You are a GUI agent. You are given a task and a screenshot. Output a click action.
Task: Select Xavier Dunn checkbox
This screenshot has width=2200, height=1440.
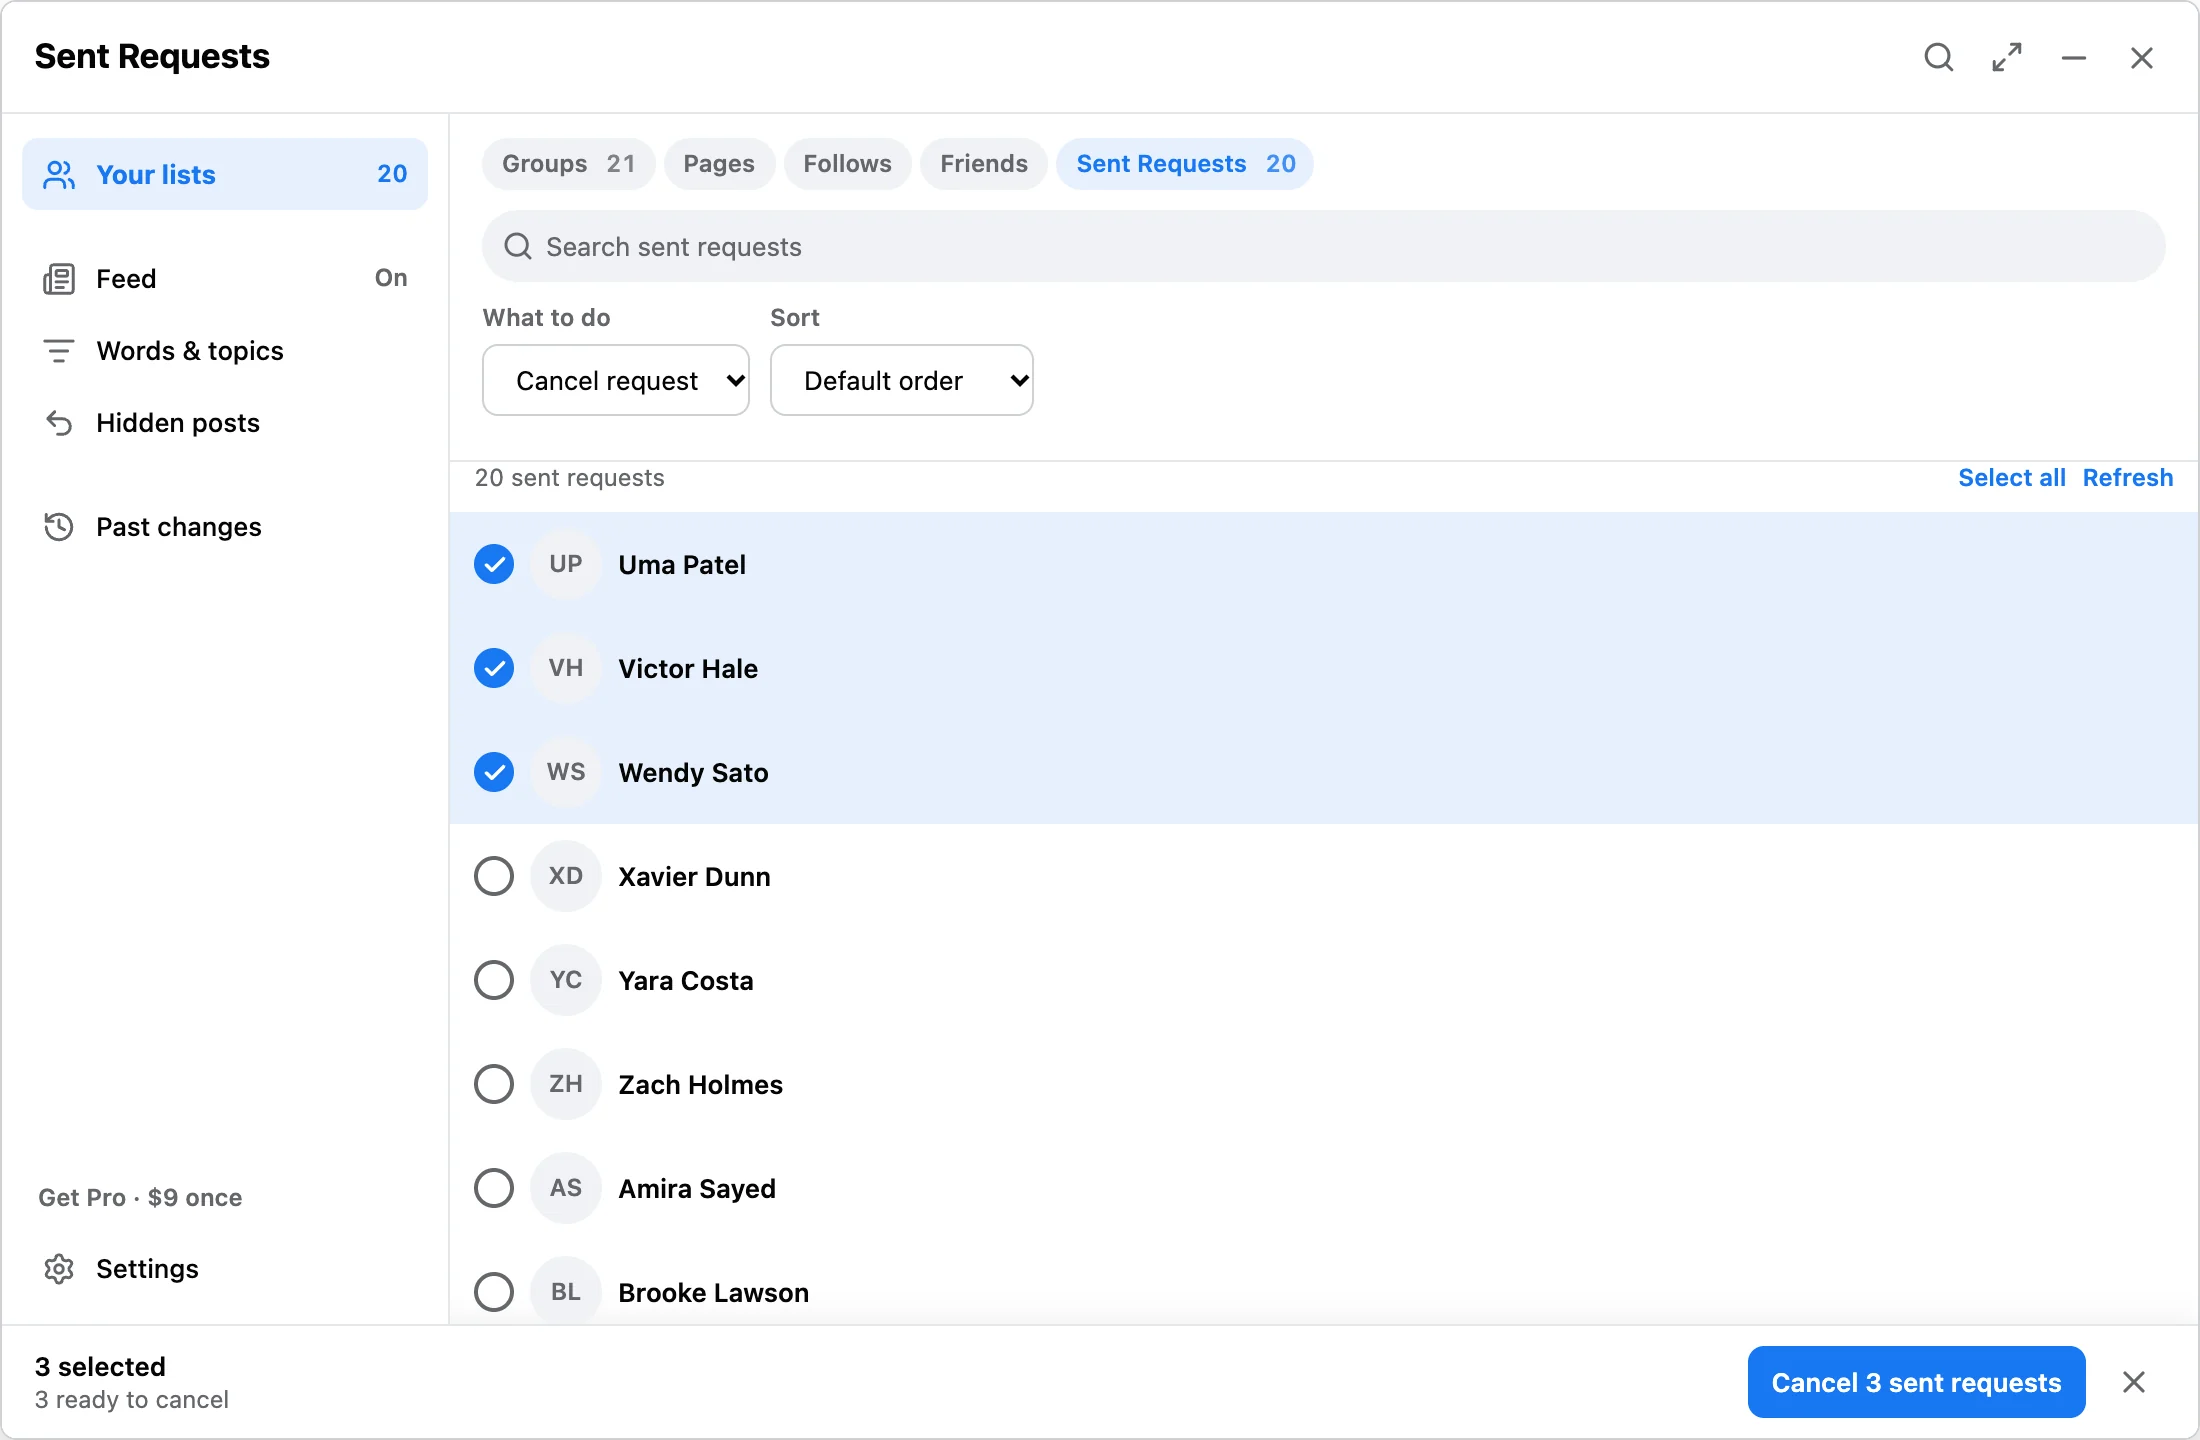coord(494,877)
